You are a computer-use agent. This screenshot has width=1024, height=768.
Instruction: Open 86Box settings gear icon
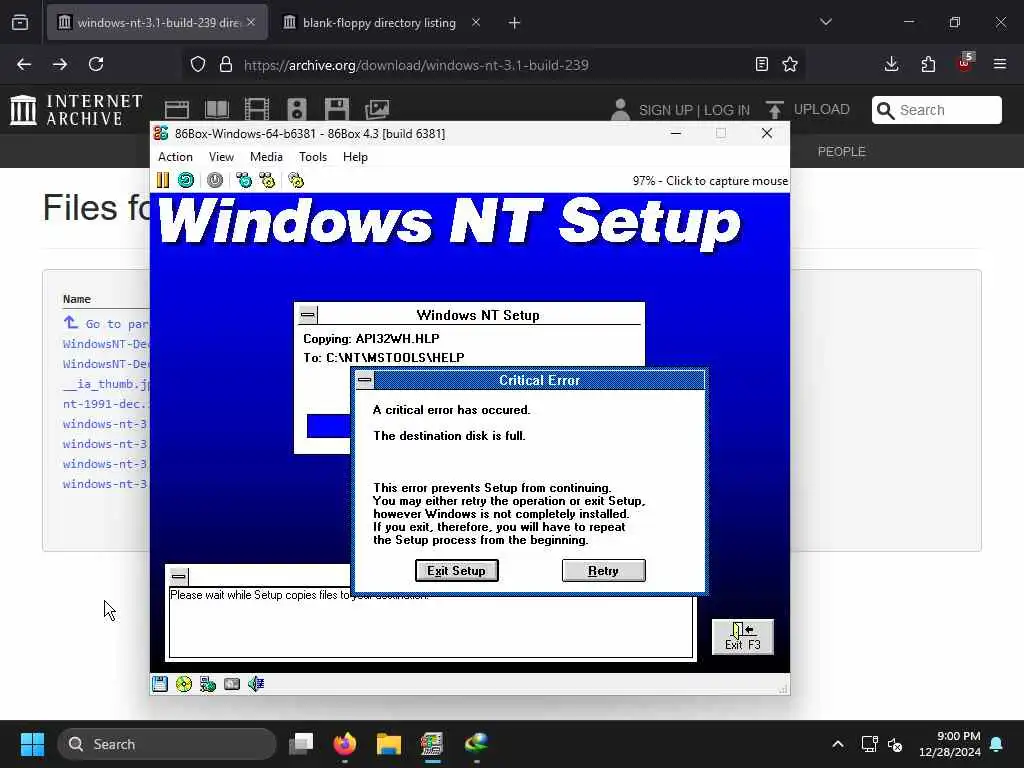click(296, 180)
